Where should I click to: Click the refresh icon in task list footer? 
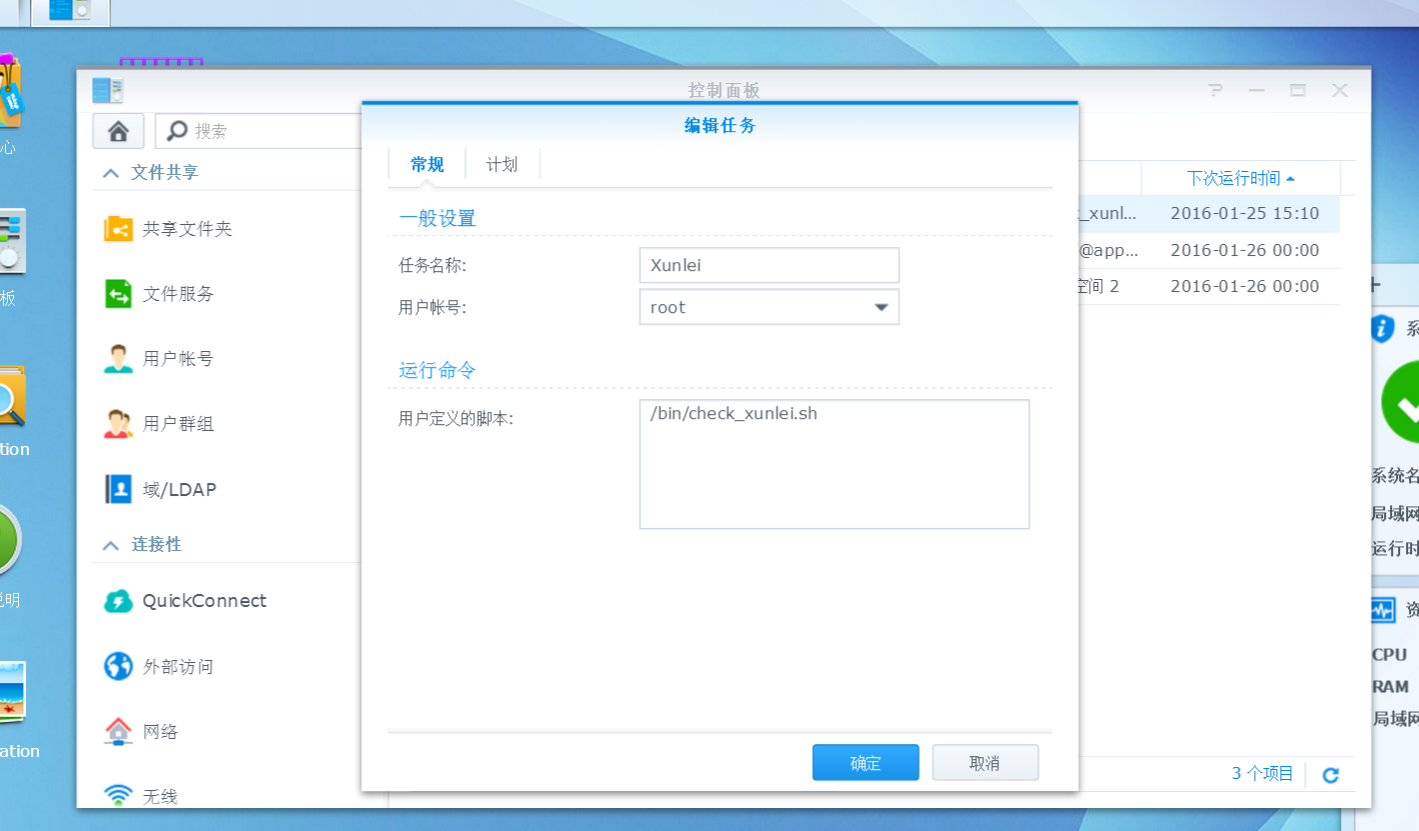pyautogui.click(x=1330, y=775)
